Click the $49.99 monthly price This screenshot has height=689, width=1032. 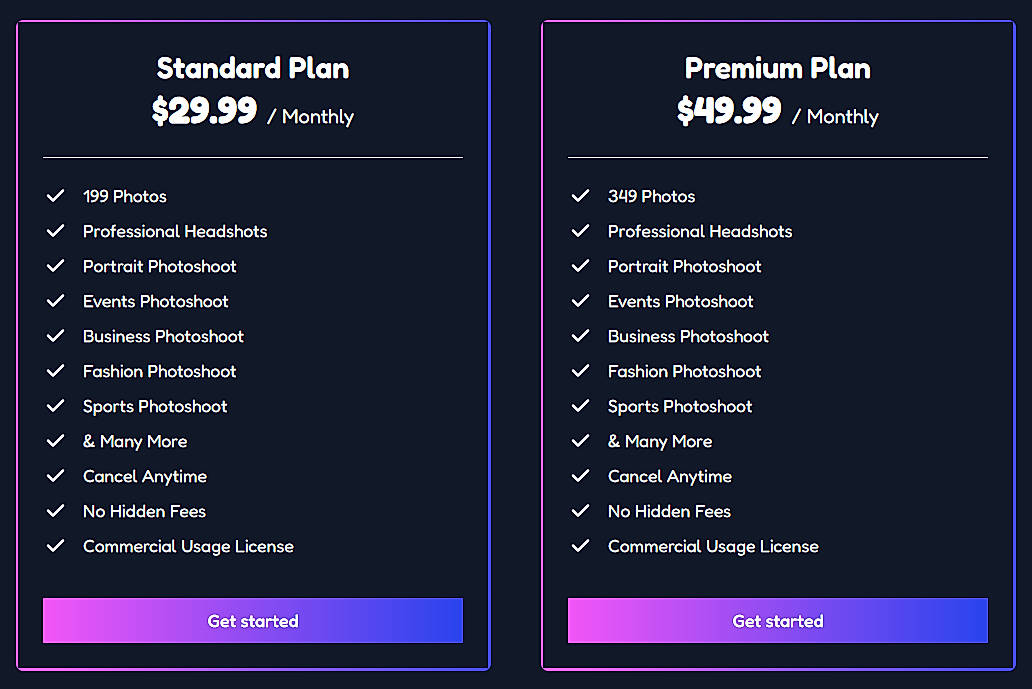(729, 111)
